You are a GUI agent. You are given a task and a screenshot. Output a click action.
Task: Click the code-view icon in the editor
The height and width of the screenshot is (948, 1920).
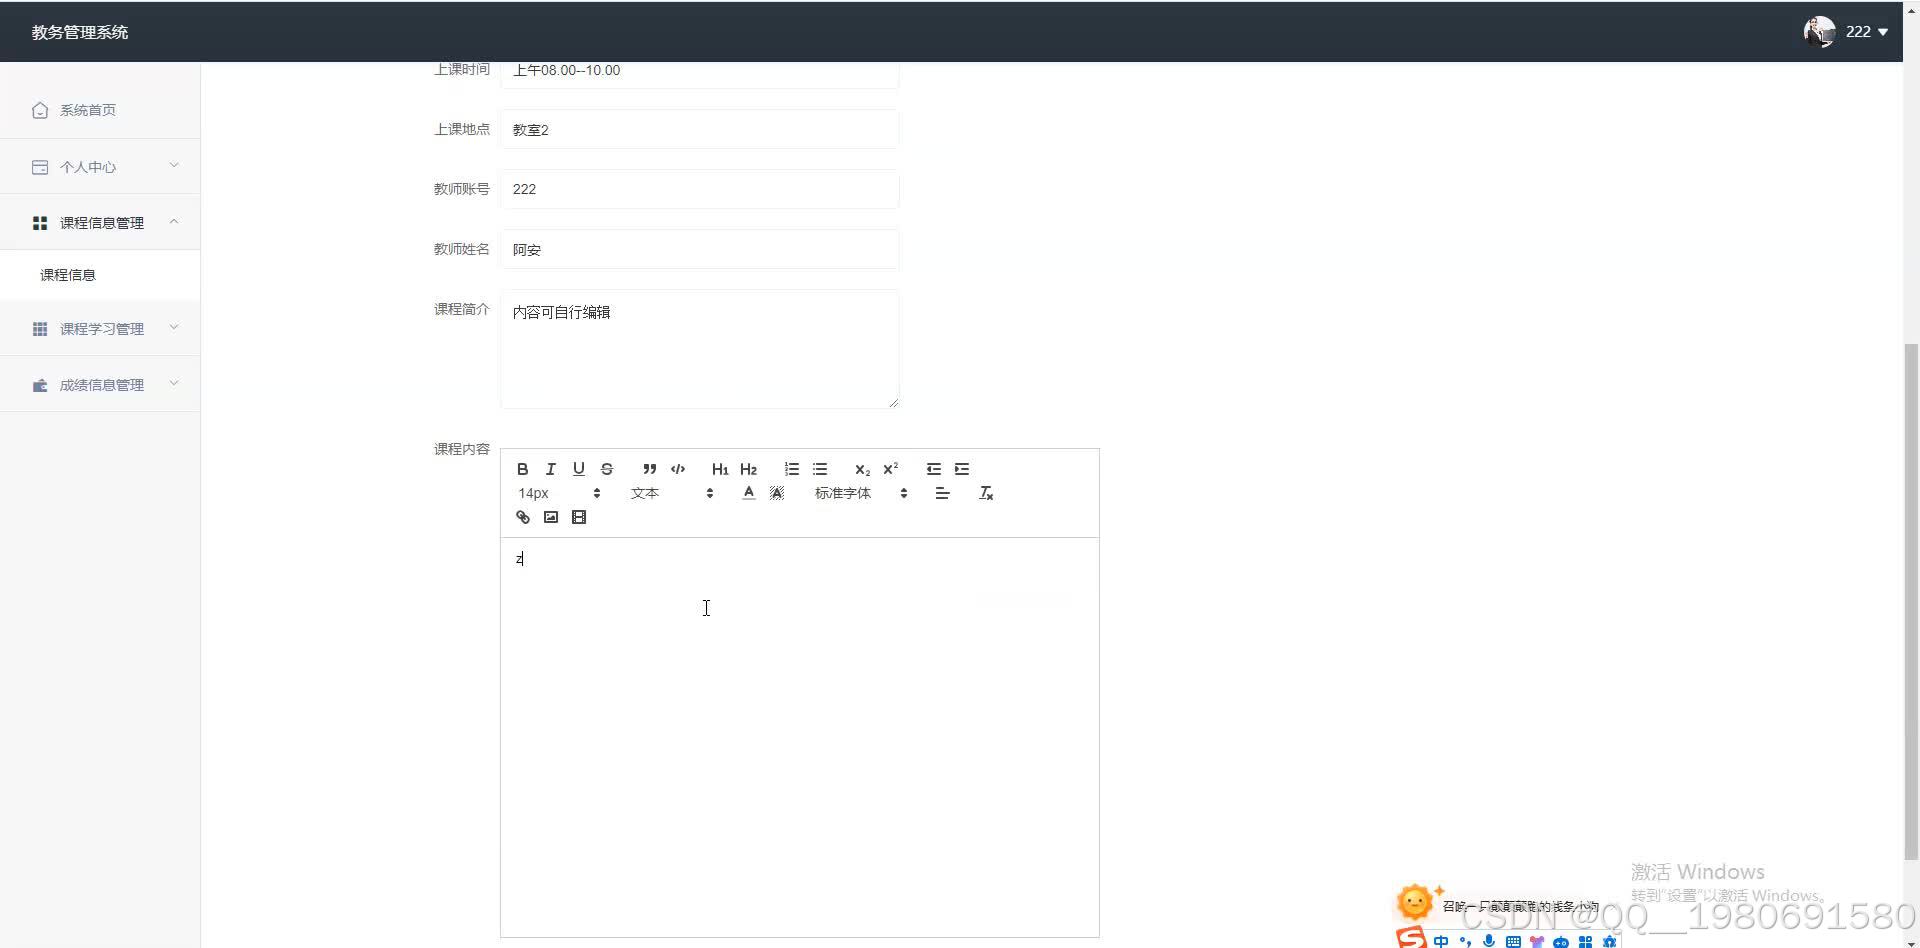click(x=677, y=468)
